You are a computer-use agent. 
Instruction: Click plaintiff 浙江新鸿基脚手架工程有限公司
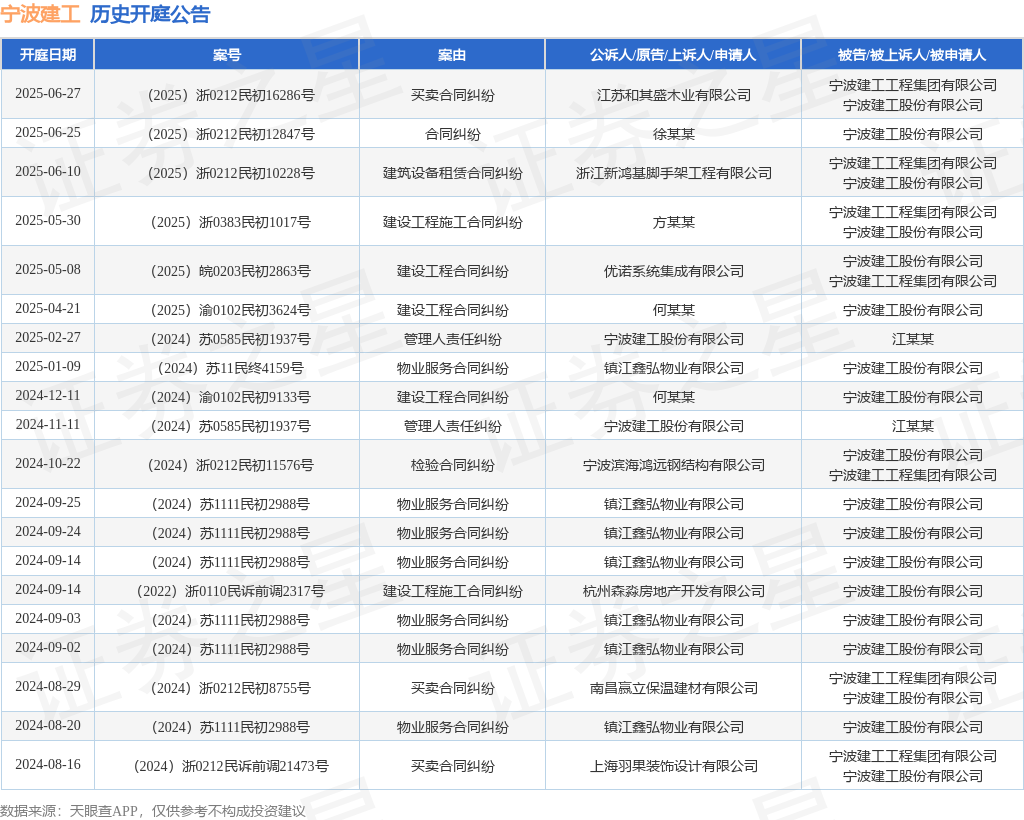[673, 173]
